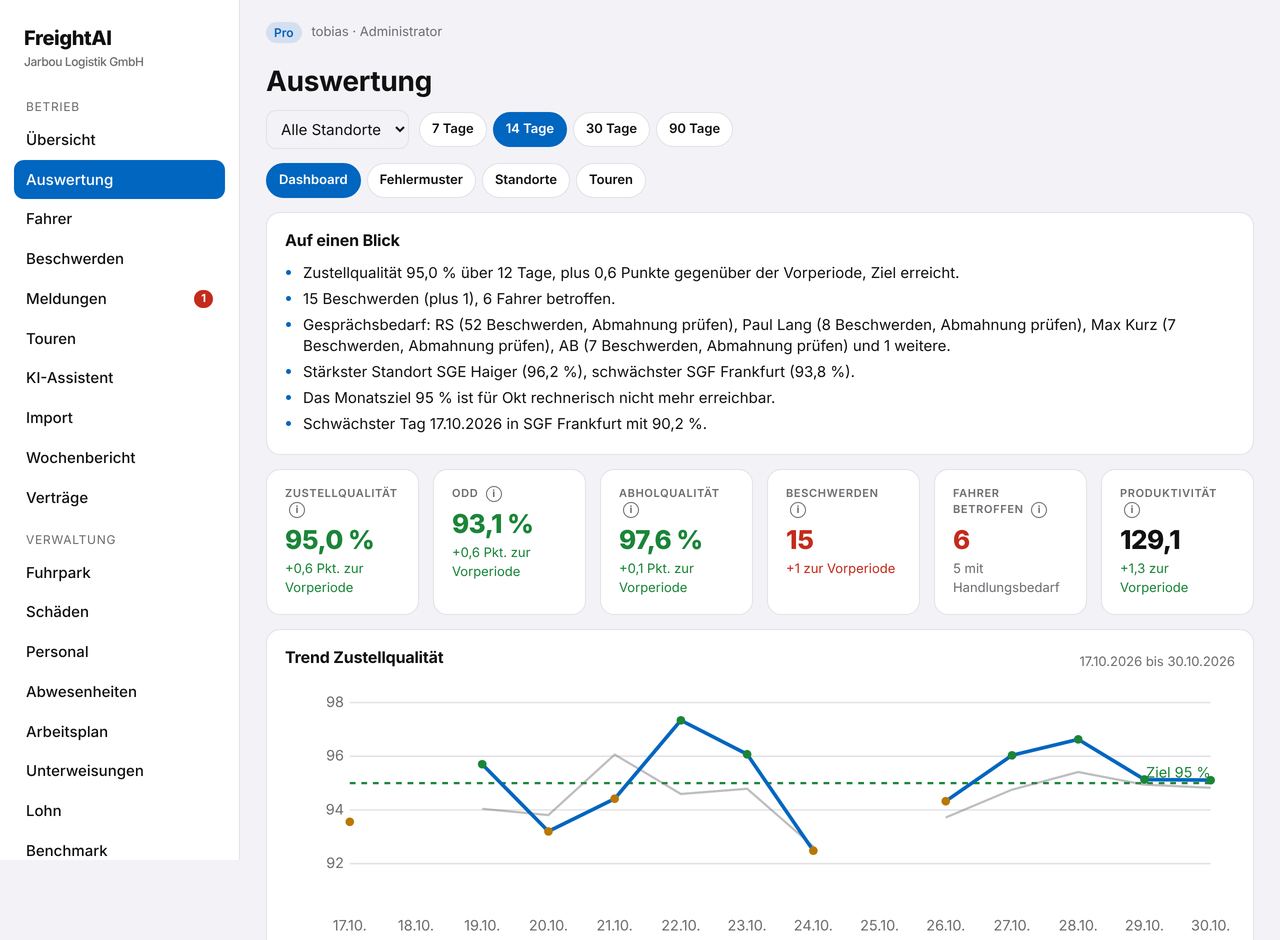Click the info icon in the Beschwerden card
The height and width of the screenshot is (940, 1280).
click(x=798, y=510)
